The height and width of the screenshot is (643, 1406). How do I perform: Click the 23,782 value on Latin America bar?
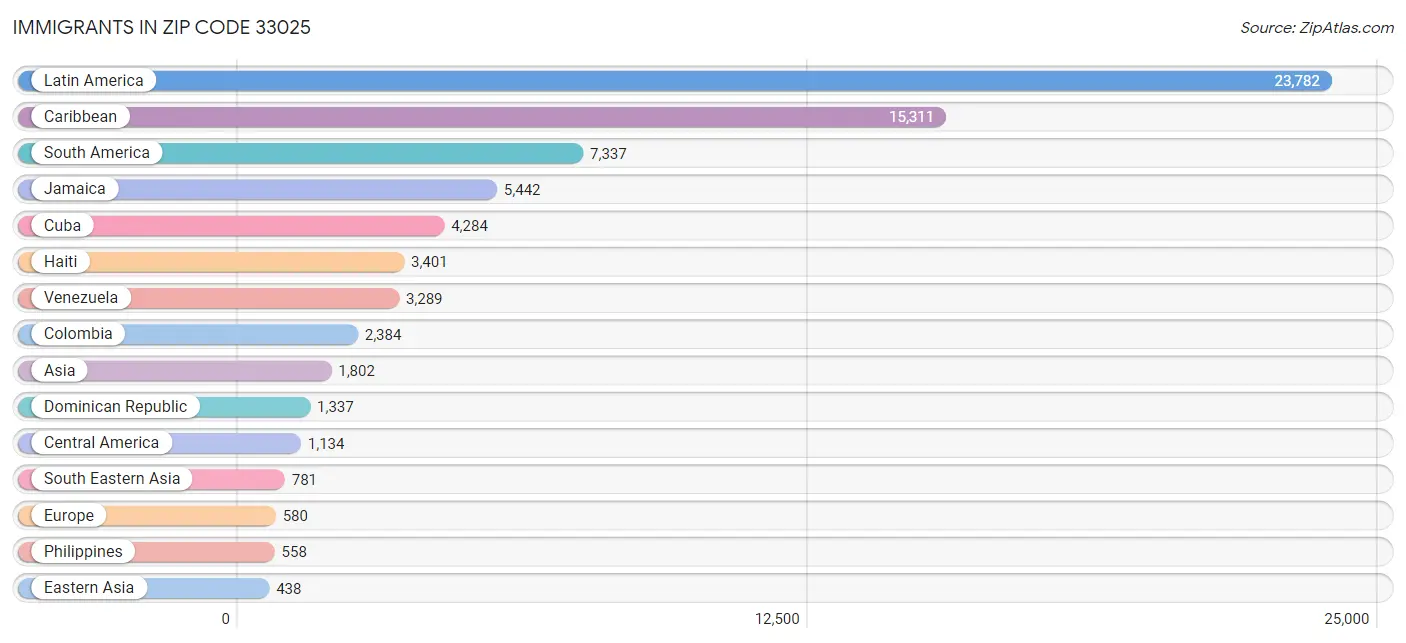pyautogui.click(x=1296, y=81)
